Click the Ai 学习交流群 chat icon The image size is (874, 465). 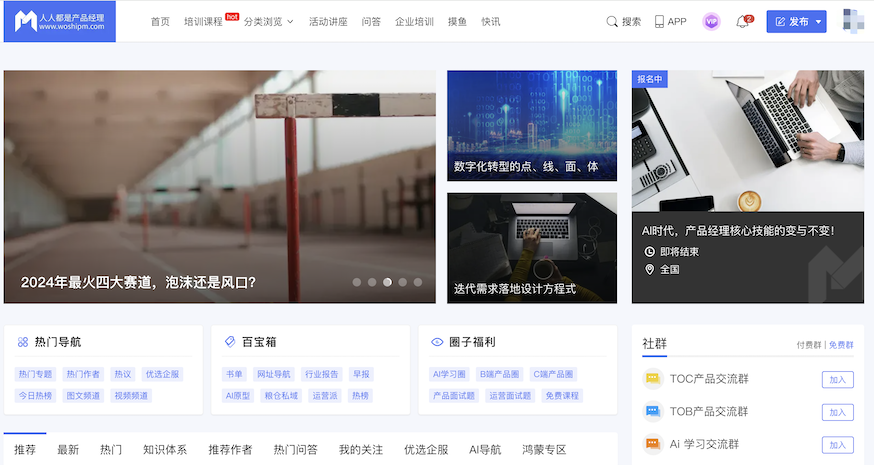(x=652, y=444)
